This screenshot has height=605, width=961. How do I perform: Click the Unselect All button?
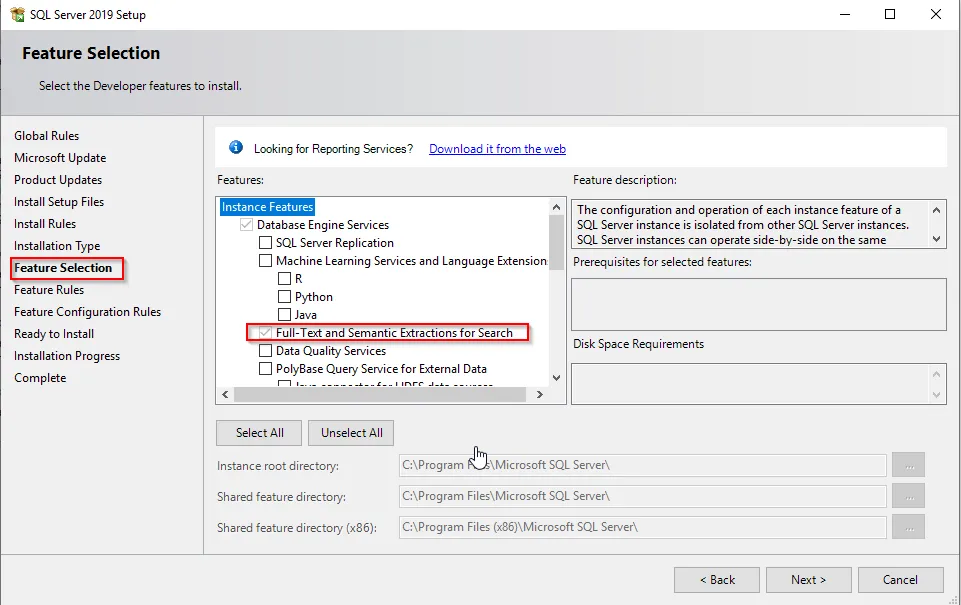coord(351,433)
